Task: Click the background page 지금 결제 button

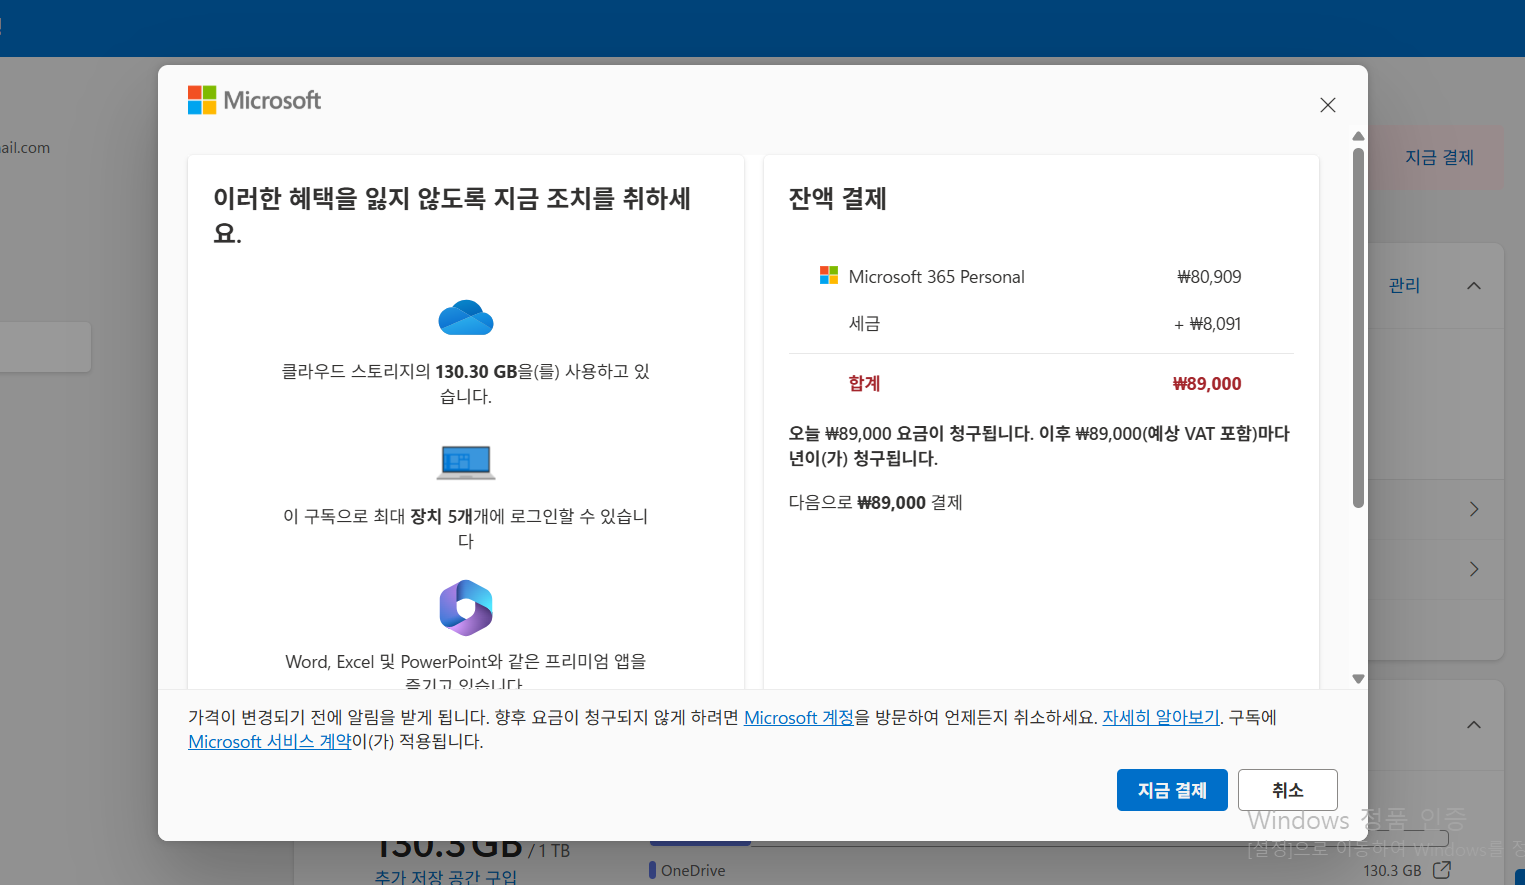Action: click(1439, 157)
